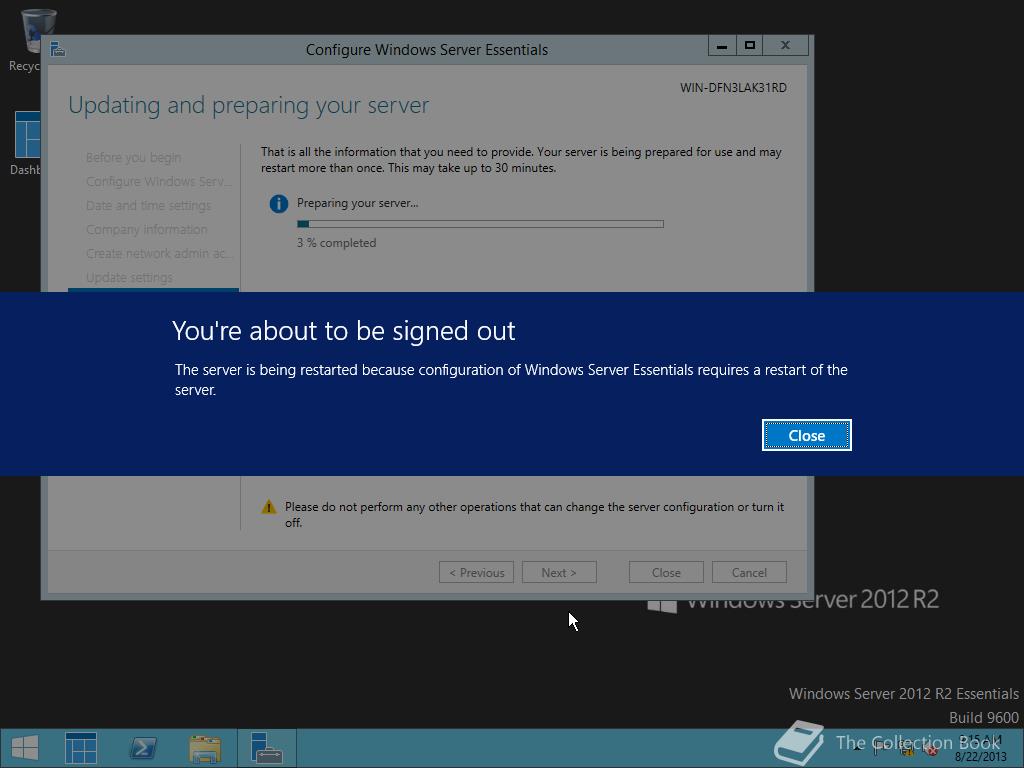Select the 'Configure Windows Serv...' wizard step
Screen dimensions: 1024x768
(159, 182)
